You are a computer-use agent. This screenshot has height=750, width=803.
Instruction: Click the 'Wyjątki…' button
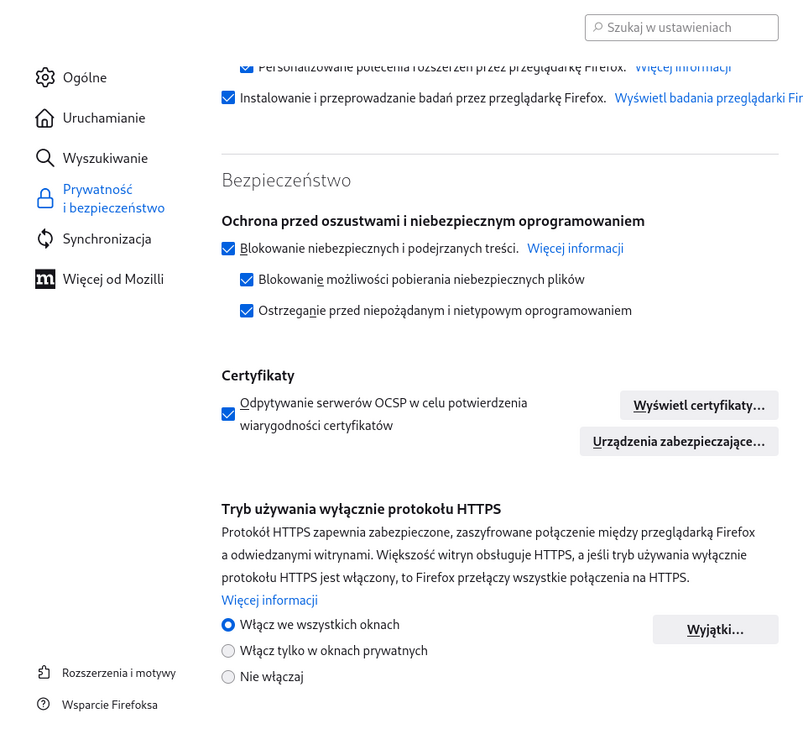pyautogui.click(x=715, y=629)
